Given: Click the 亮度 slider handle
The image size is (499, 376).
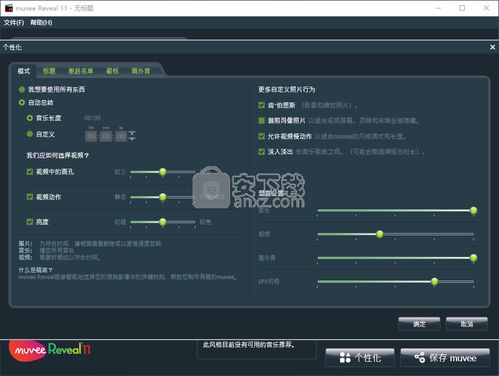Looking at the screenshot, I should [x=163, y=222].
